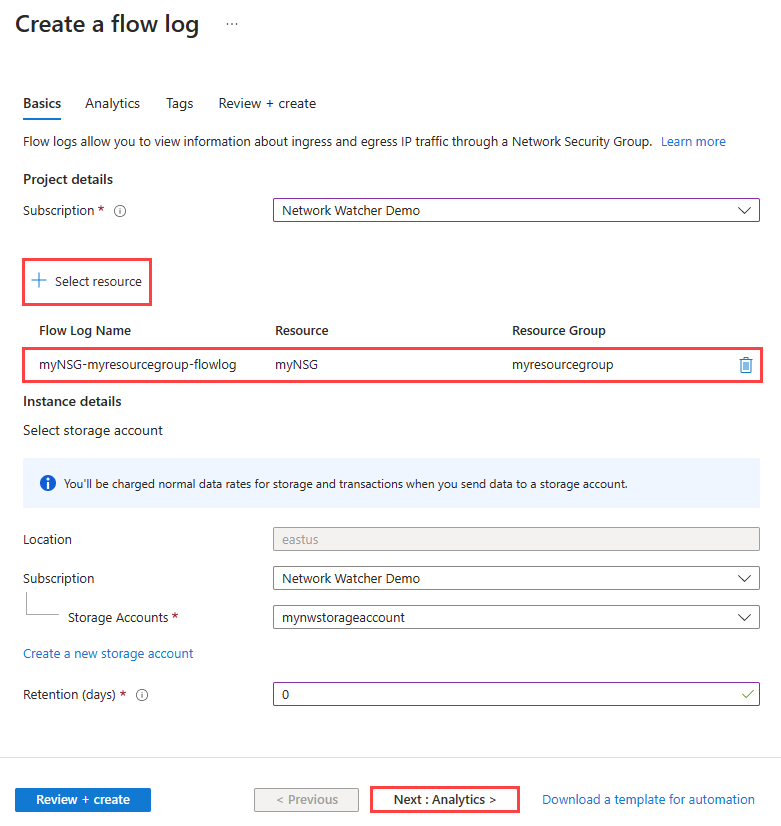
Task: Open the Learn more link
Action: click(693, 142)
